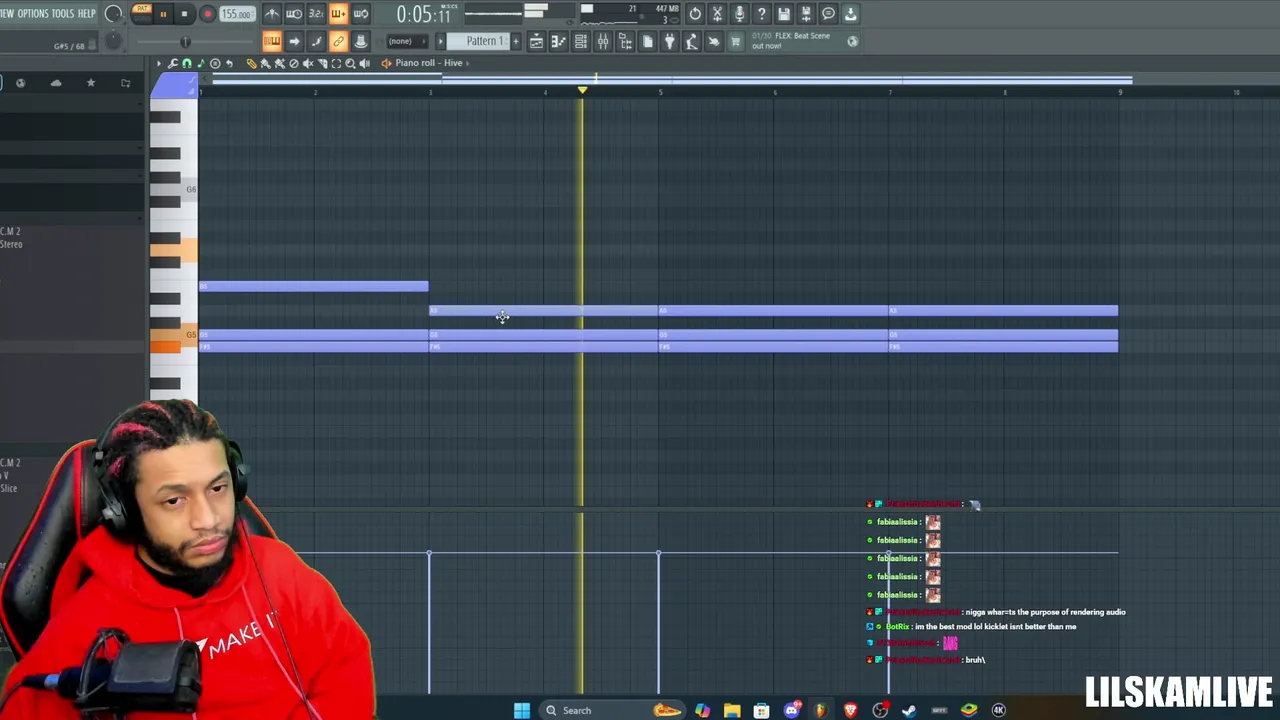Open help with question mark icon
The image size is (1280, 720).
[761, 14]
